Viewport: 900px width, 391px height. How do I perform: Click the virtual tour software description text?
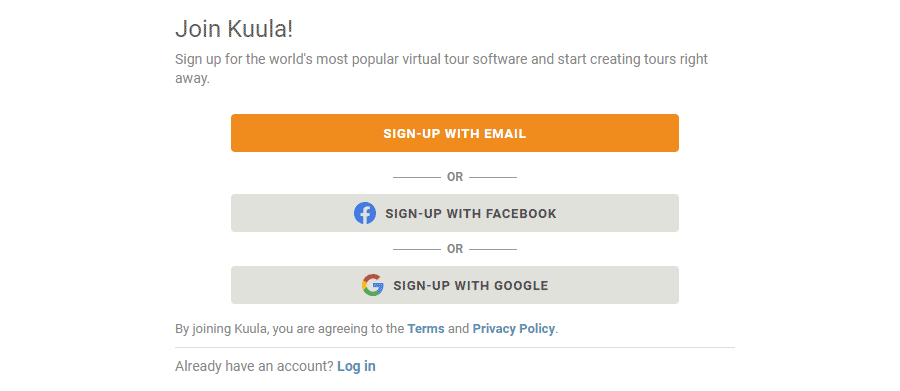(441, 68)
